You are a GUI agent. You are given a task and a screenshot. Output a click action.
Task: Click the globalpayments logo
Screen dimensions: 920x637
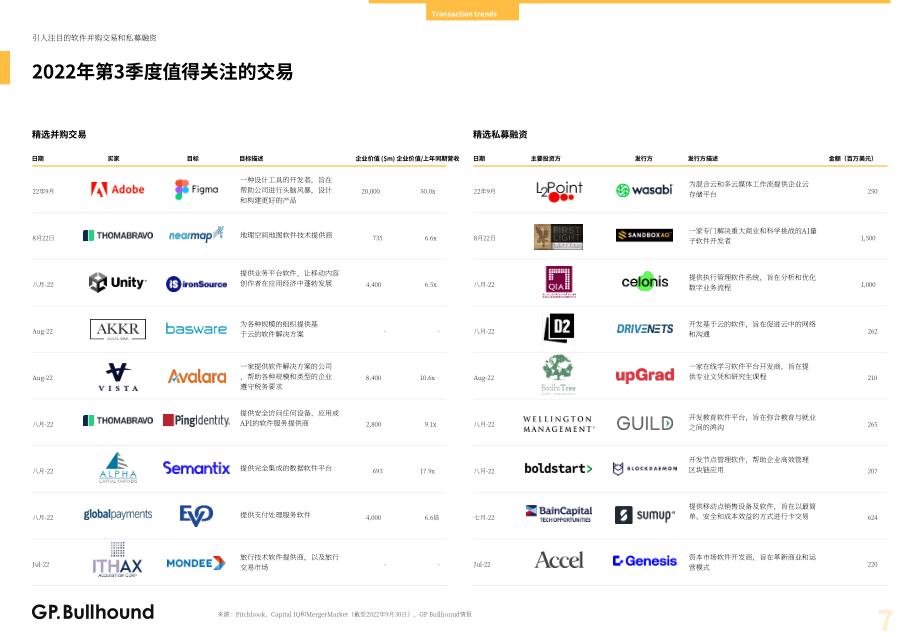pyautogui.click(x=117, y=514)
